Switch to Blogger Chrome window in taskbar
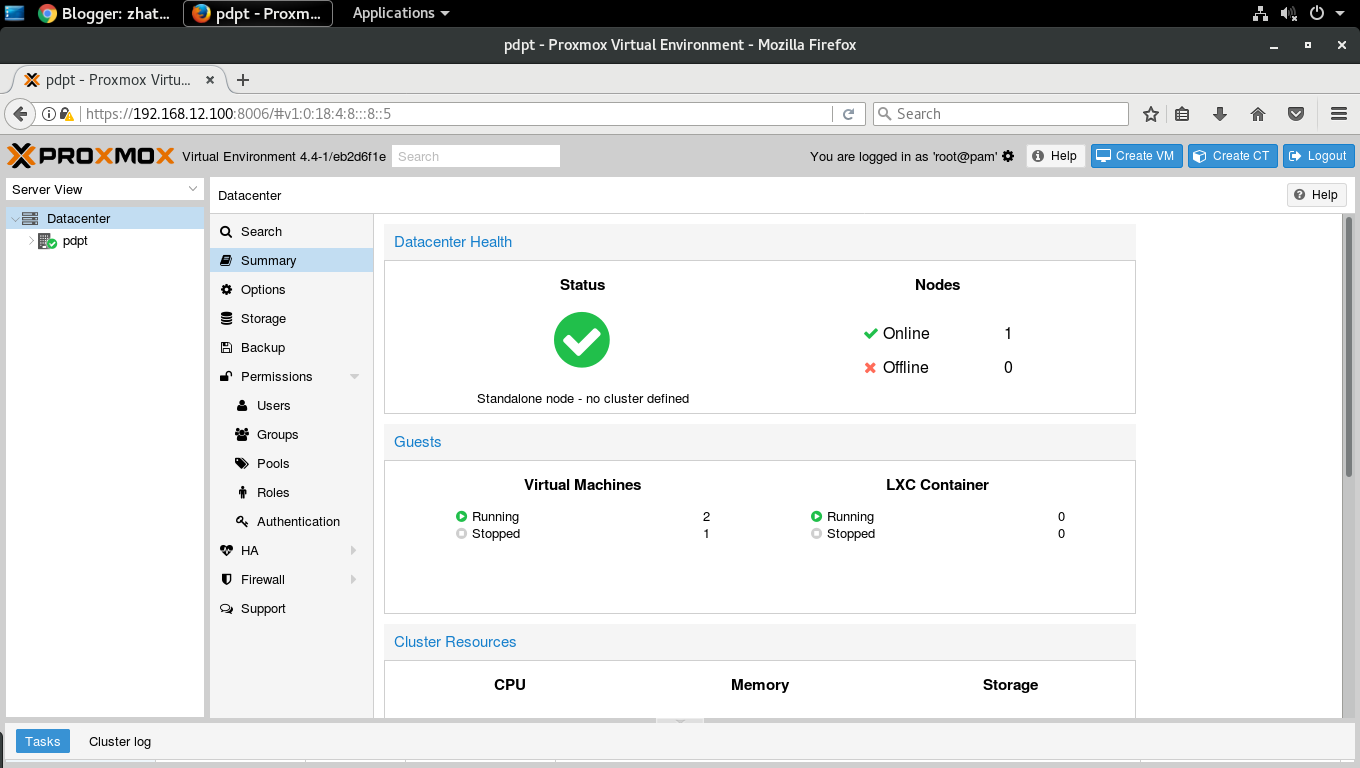This screenshot has height=768, width=1360. (x=104, y=14)
